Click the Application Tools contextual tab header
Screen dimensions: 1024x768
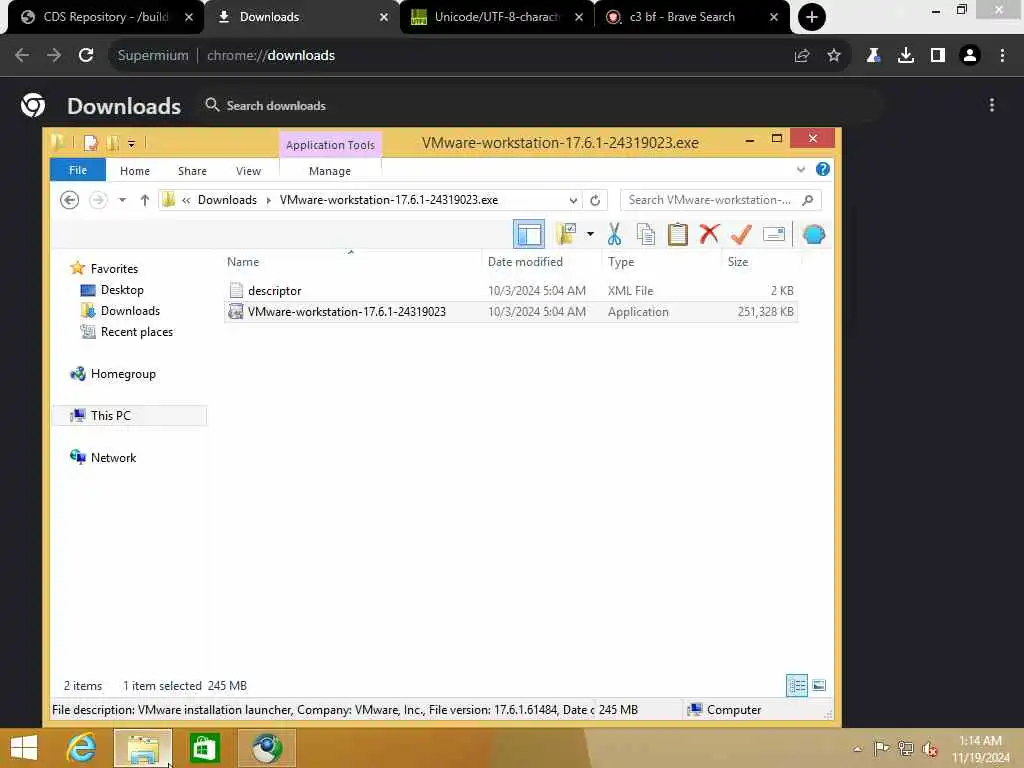click(x=330, y=145)
